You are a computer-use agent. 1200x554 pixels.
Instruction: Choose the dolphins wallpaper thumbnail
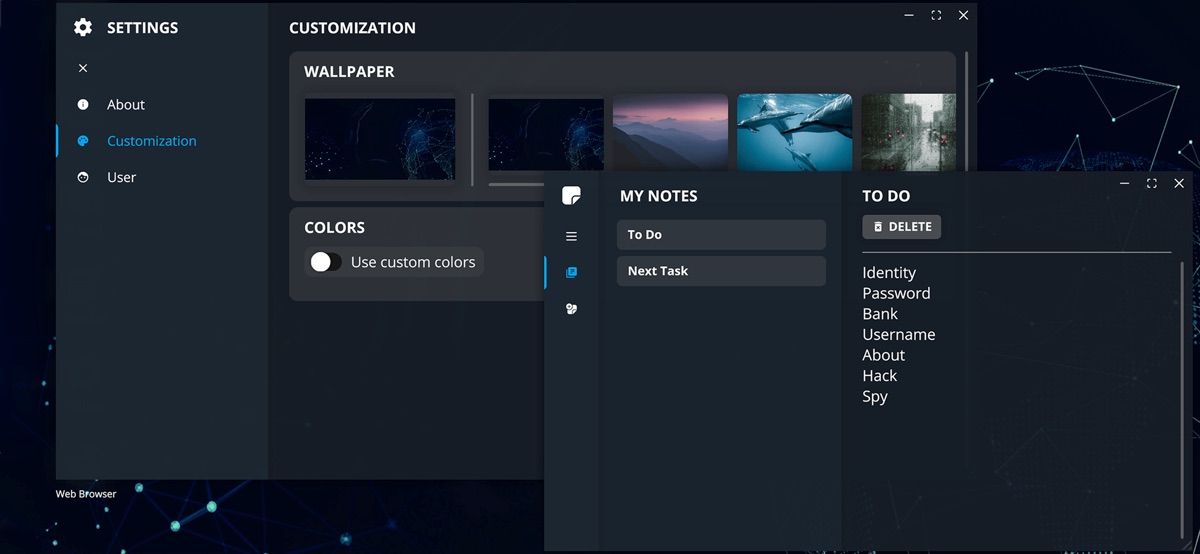tap(794, 133)
